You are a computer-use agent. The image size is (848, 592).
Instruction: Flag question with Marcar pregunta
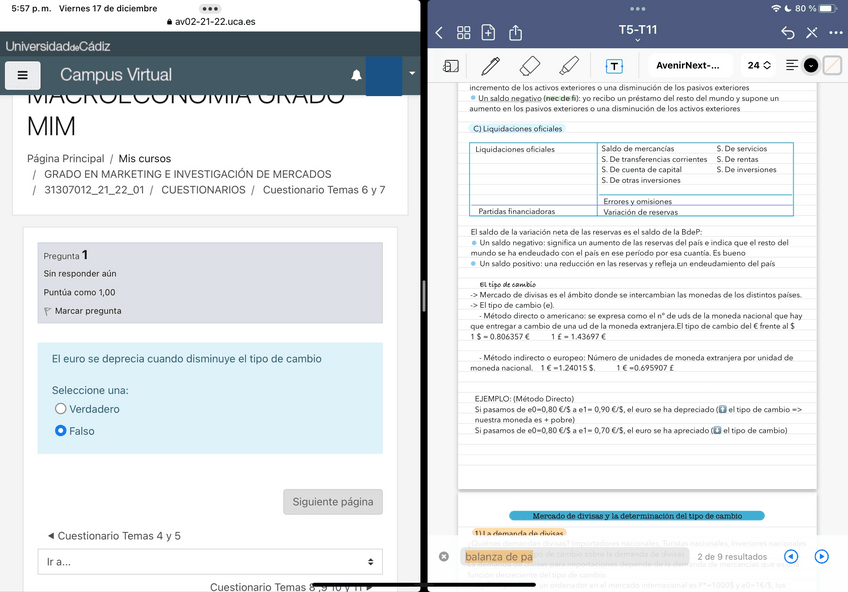tap(83, 311)
